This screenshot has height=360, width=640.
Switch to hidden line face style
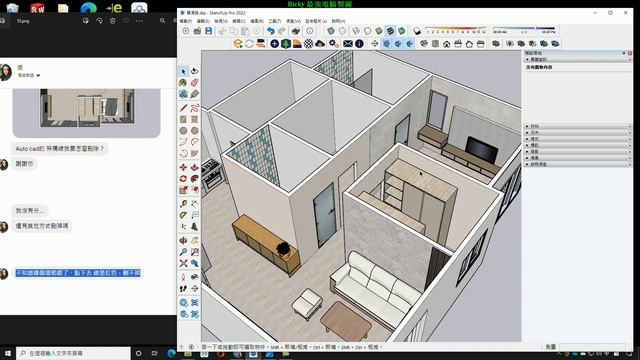pyautogui.click(x=368, y=31)
